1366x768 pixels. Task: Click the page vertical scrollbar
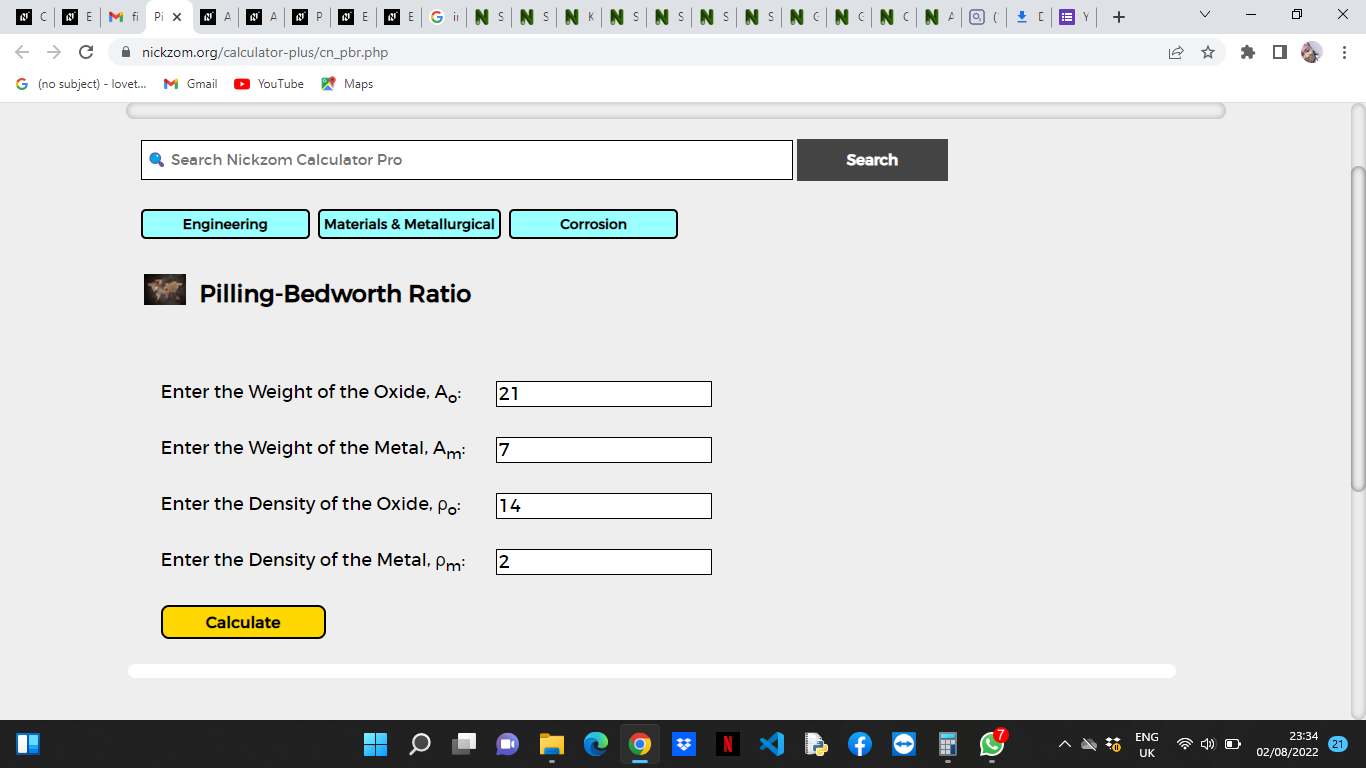point(1358,330)
